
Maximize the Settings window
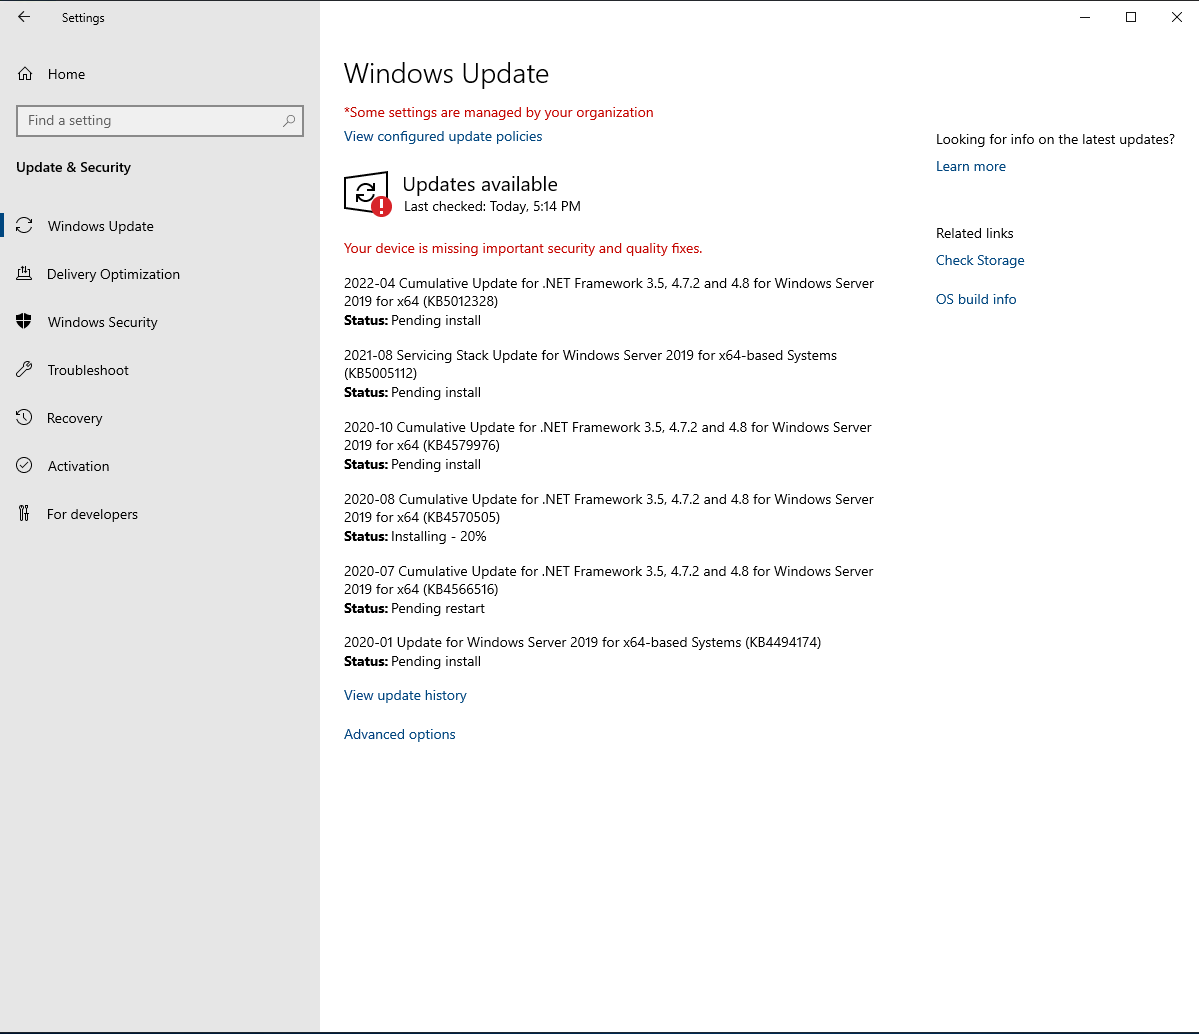pyautogui.click(x=1131, y=17)
